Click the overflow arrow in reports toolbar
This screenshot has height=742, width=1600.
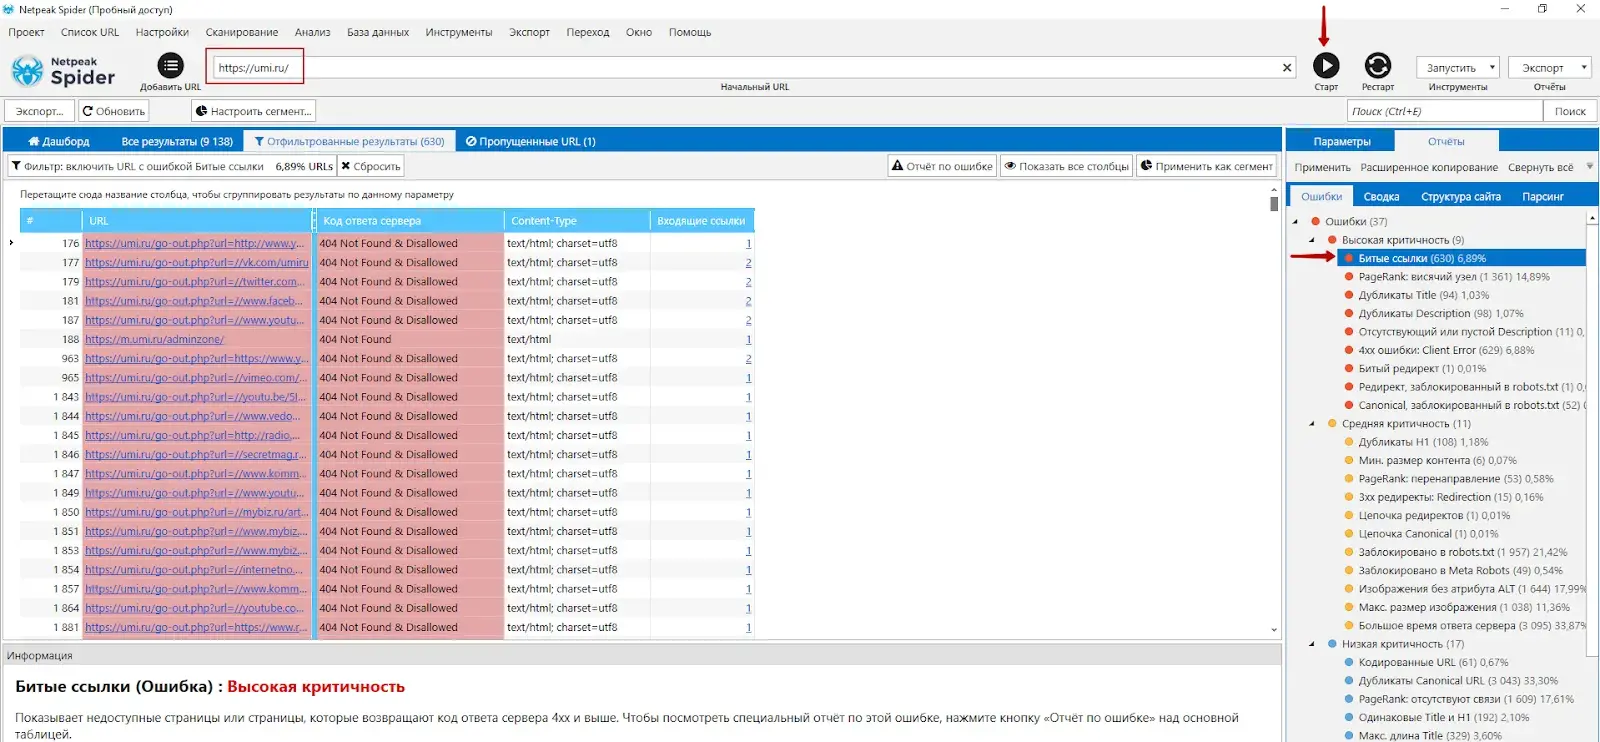coord(1589,167)
